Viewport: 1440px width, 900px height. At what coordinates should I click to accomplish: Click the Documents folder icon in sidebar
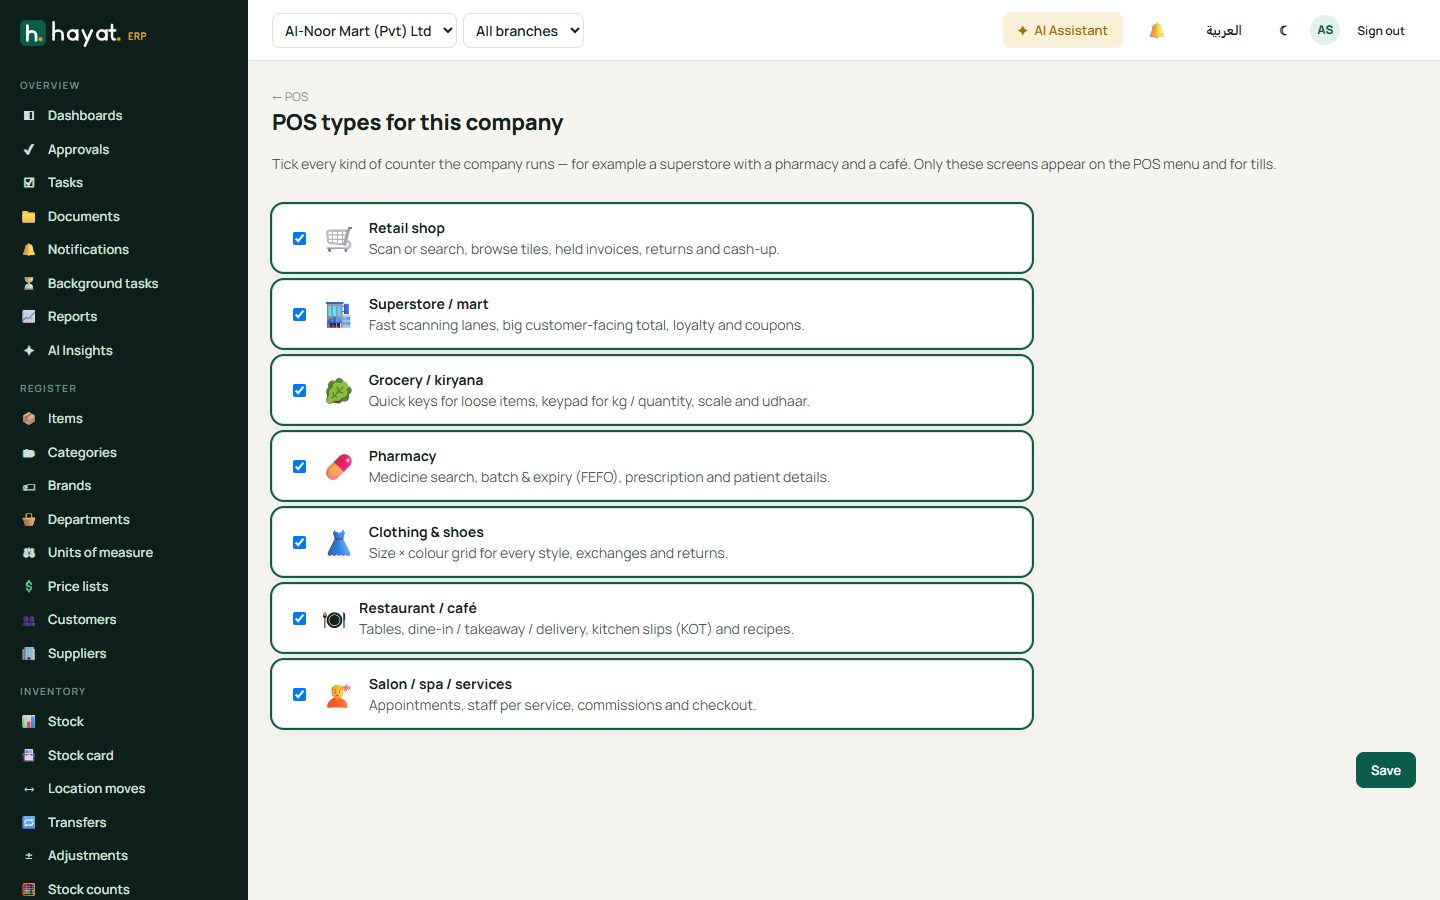(29, 216)
